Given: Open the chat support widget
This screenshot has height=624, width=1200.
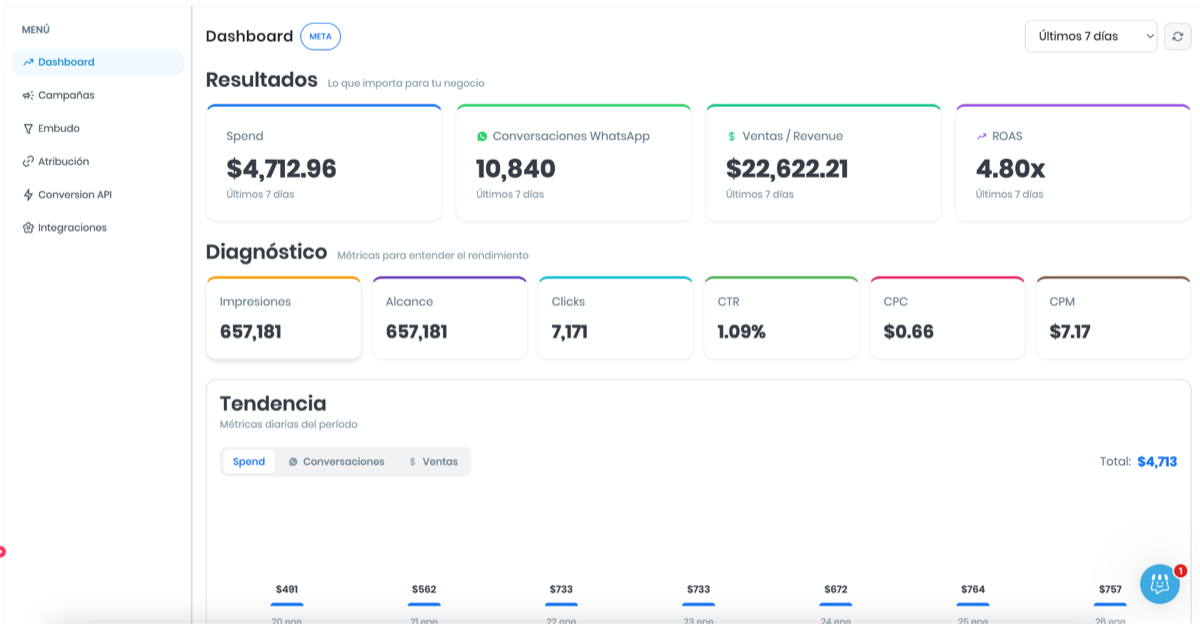Looking at the screenshot, I should [x=1160, y=584].
